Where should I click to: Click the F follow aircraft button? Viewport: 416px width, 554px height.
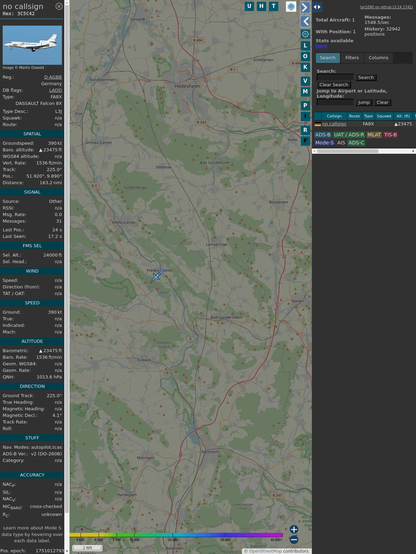click(305, 141)
